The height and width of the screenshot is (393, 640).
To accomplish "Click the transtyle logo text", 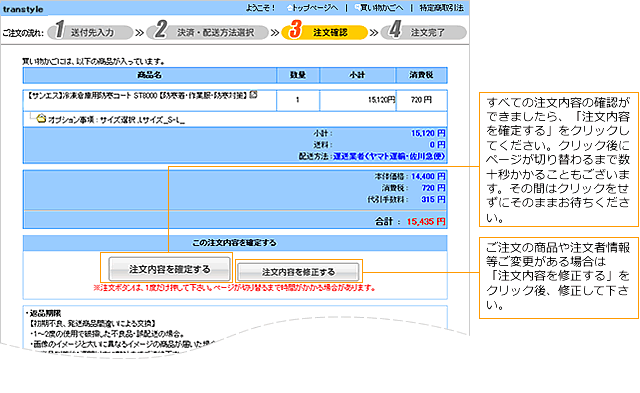I will [23, 9].
